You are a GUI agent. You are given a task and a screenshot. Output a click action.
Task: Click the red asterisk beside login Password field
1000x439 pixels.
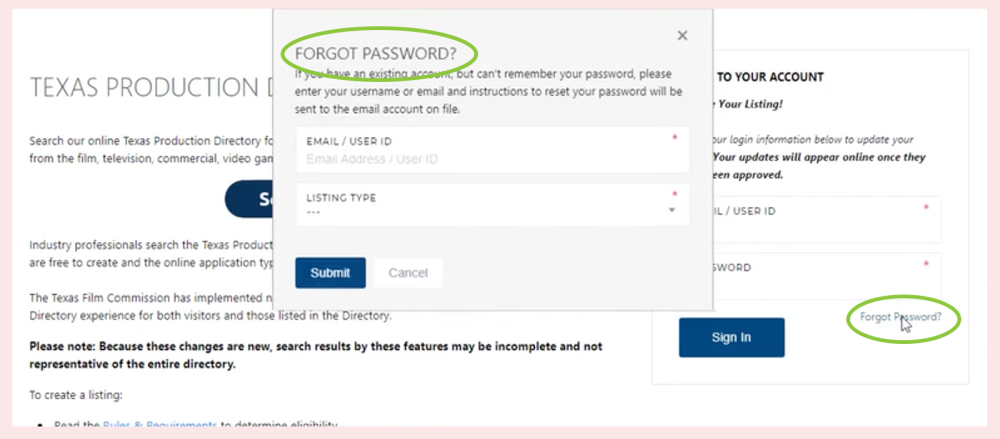[x=926, y=265]
